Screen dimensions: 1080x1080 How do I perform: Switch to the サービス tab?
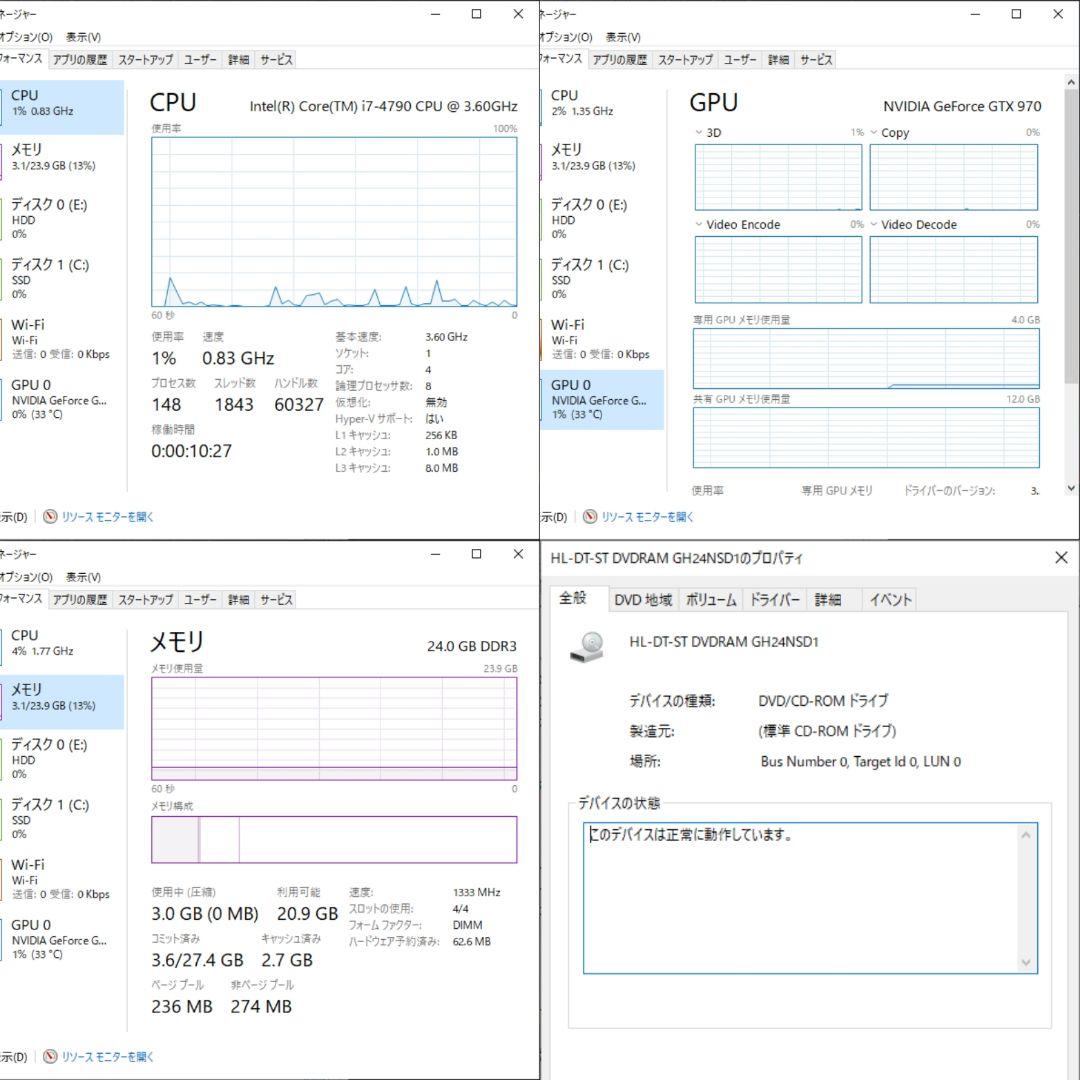point(274,59)
